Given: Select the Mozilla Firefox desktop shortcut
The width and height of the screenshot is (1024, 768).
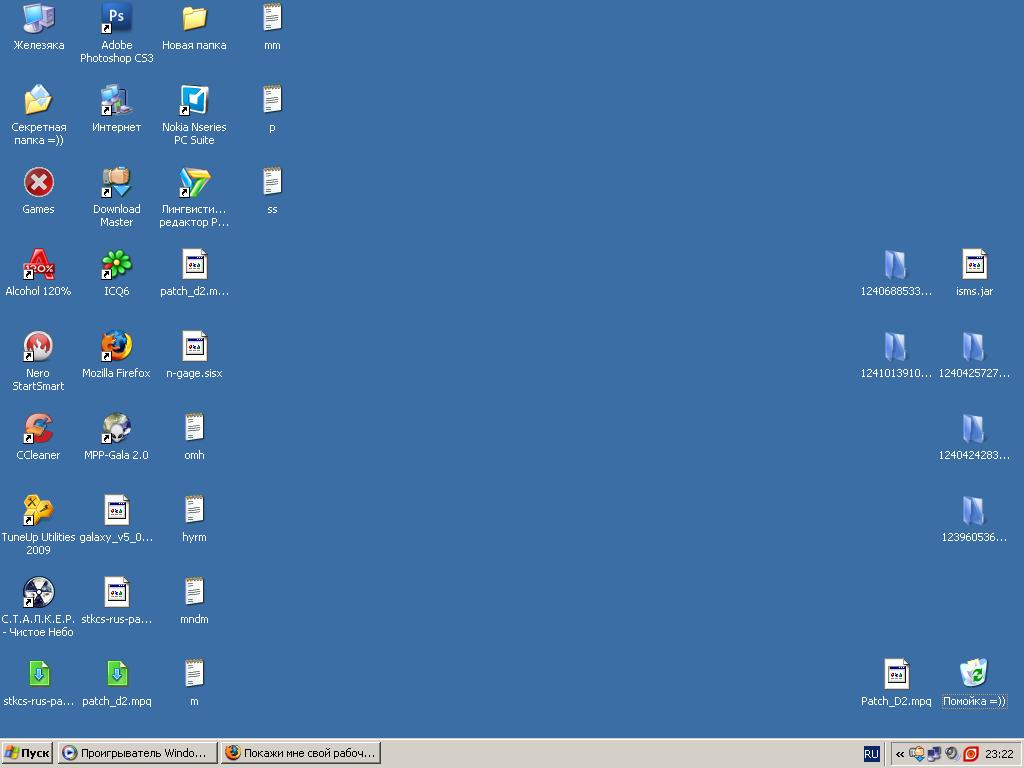Looking at the screenshot, I should coord(116,347).
